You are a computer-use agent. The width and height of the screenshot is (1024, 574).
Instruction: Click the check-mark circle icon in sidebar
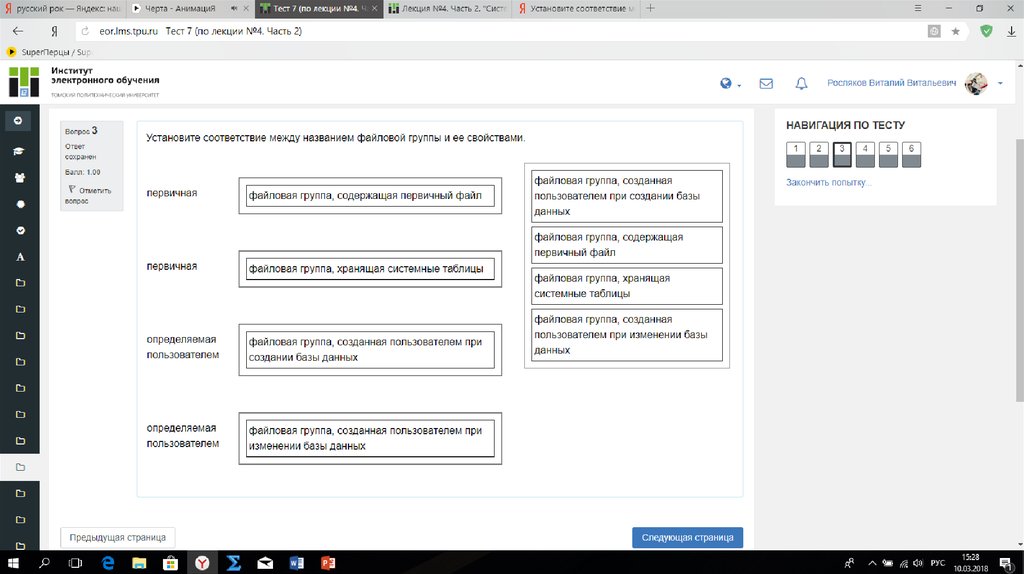pos(20,231)
